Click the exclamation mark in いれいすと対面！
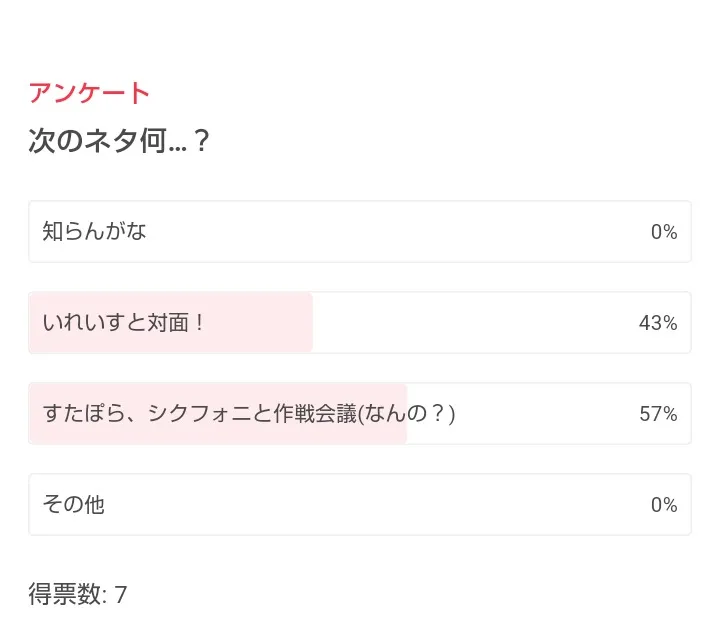 pyautogui.click(x=198, y=323)
